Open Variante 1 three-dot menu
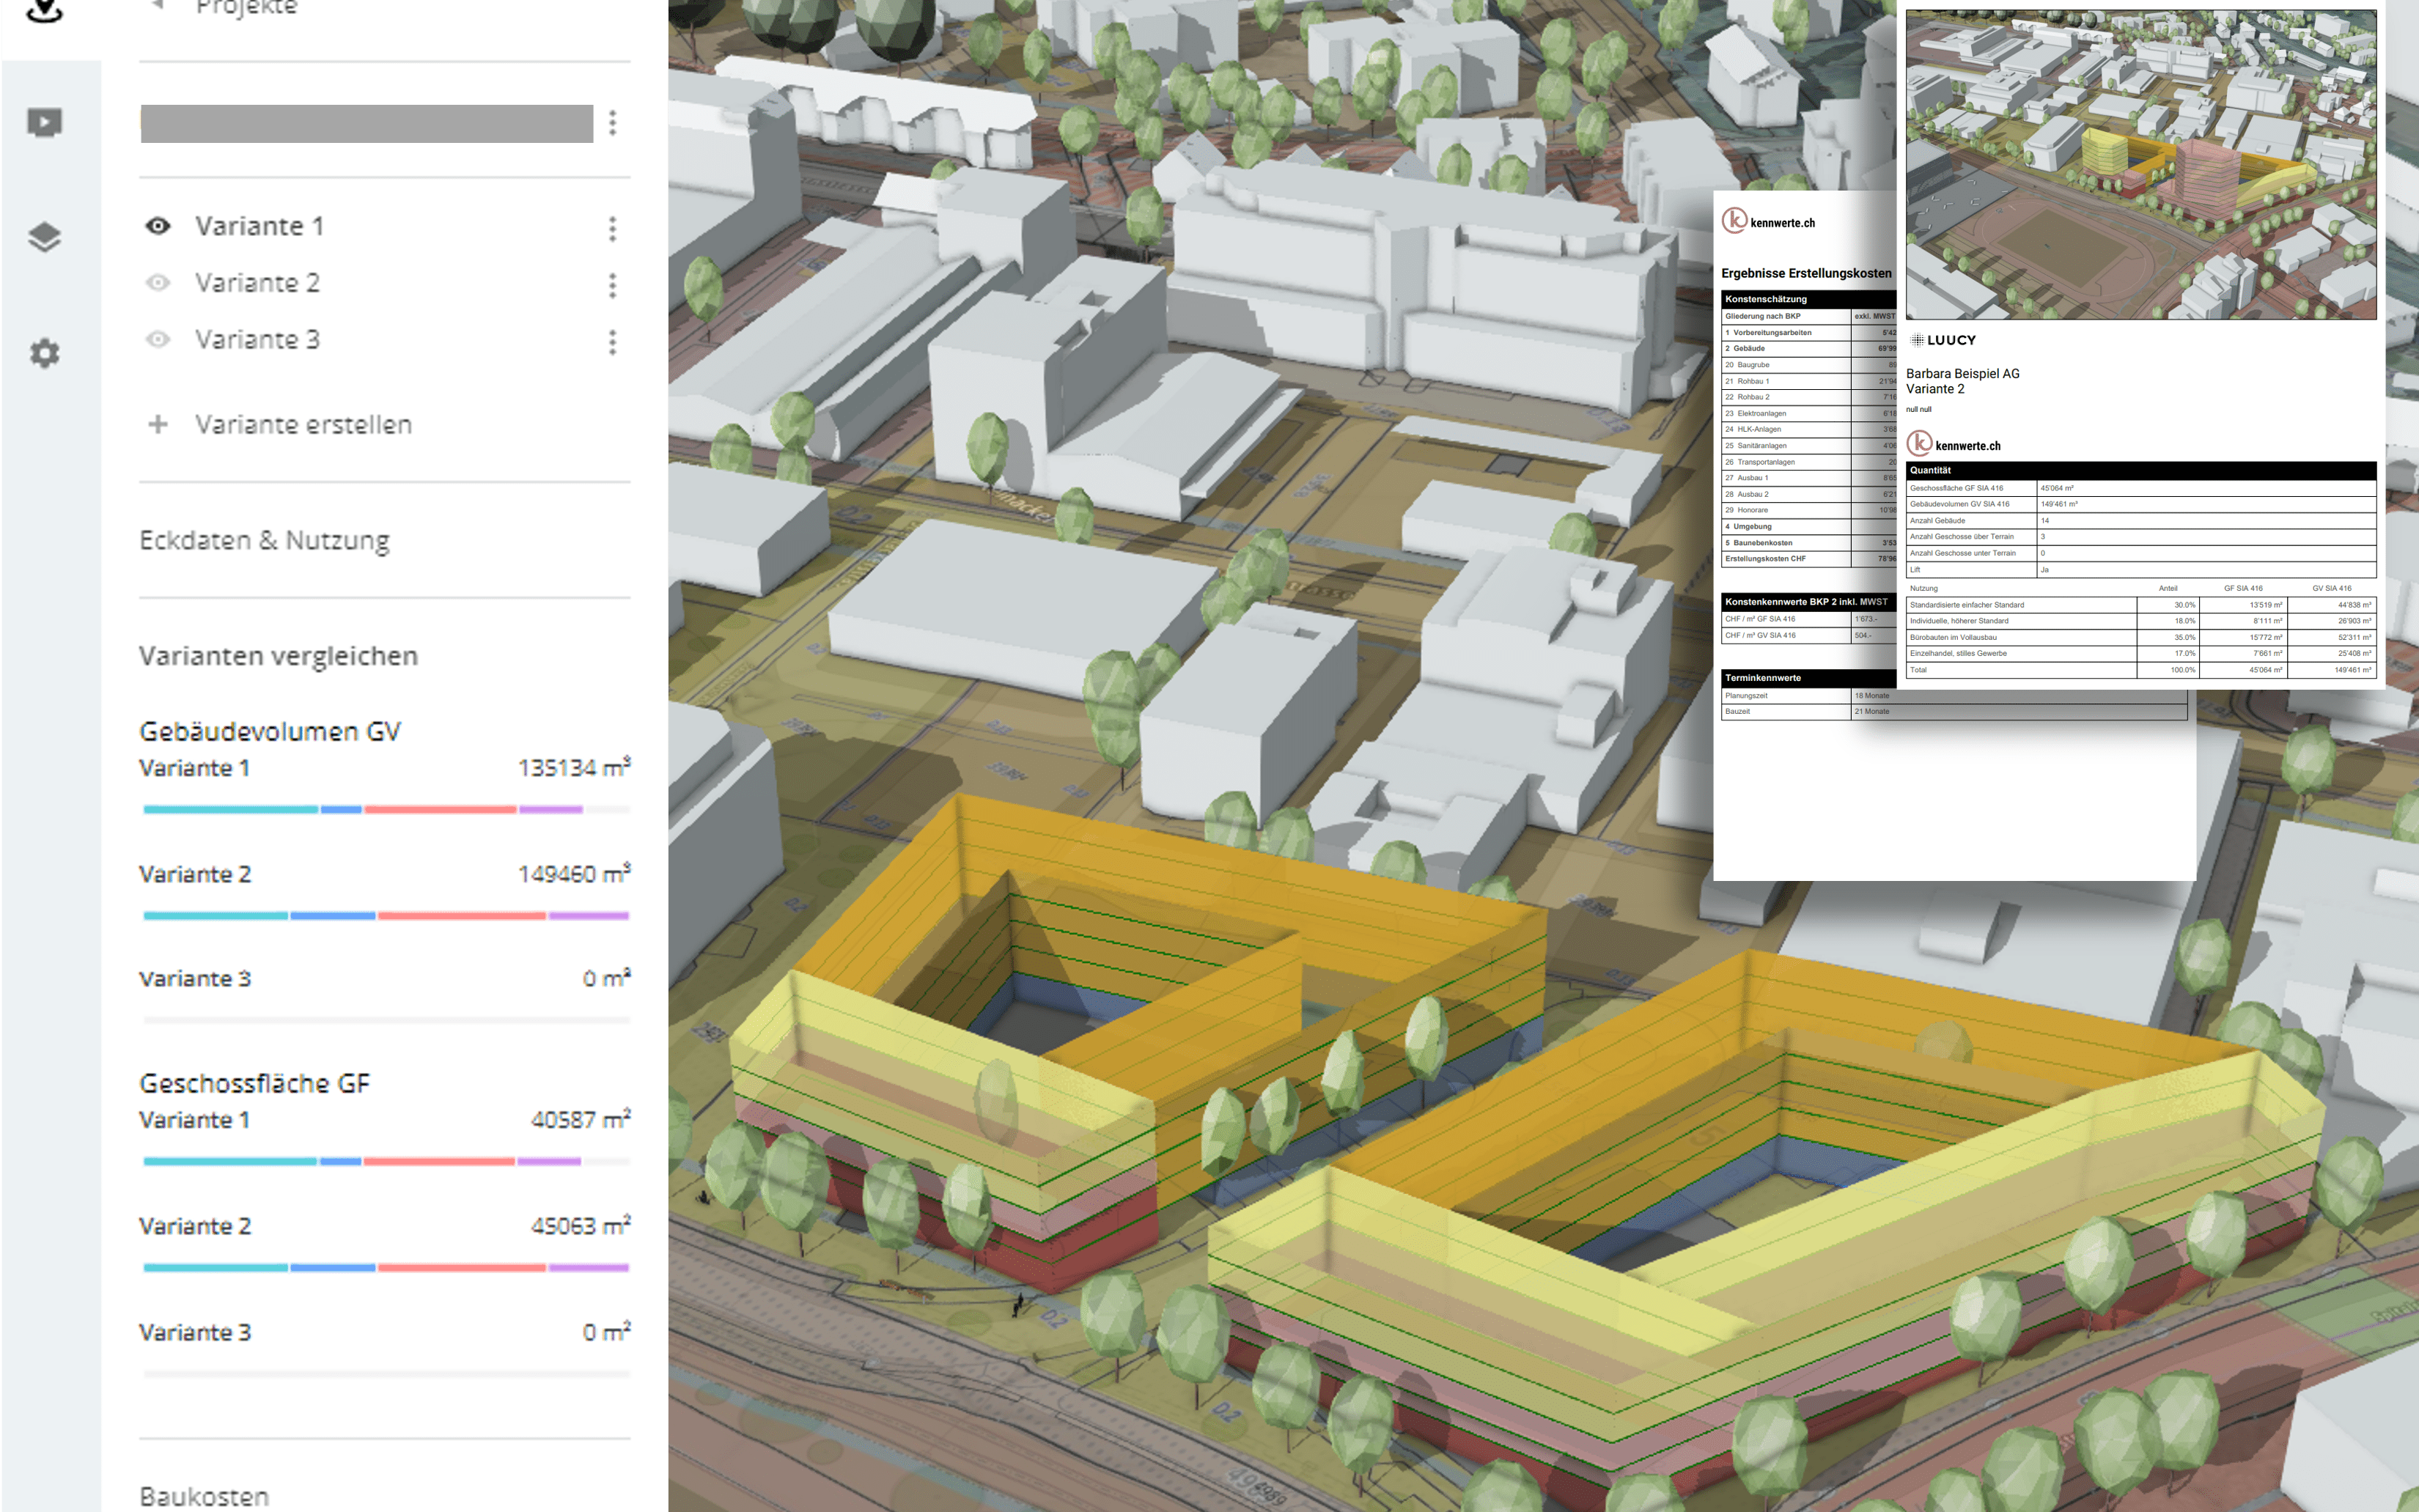This screenshot has height=1512, width=2419. pyautogui.click(x=612, y=229)
